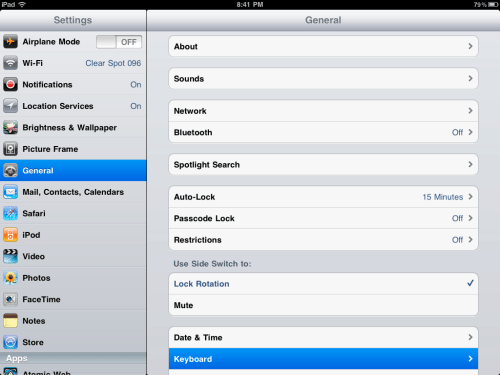Open FaceTime settings

point(73,299)
